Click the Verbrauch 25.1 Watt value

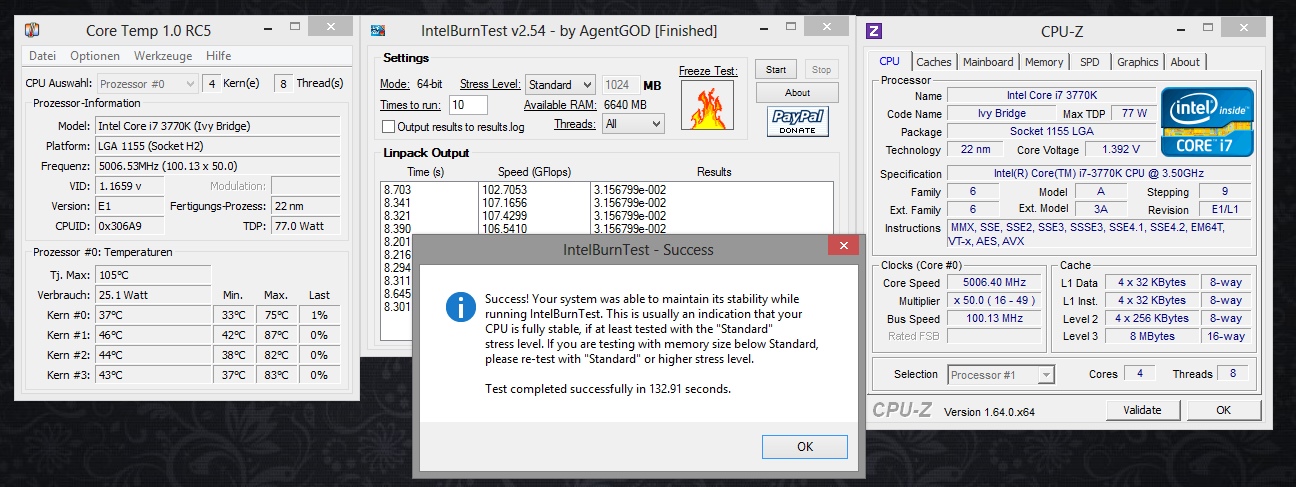[153, 295]
